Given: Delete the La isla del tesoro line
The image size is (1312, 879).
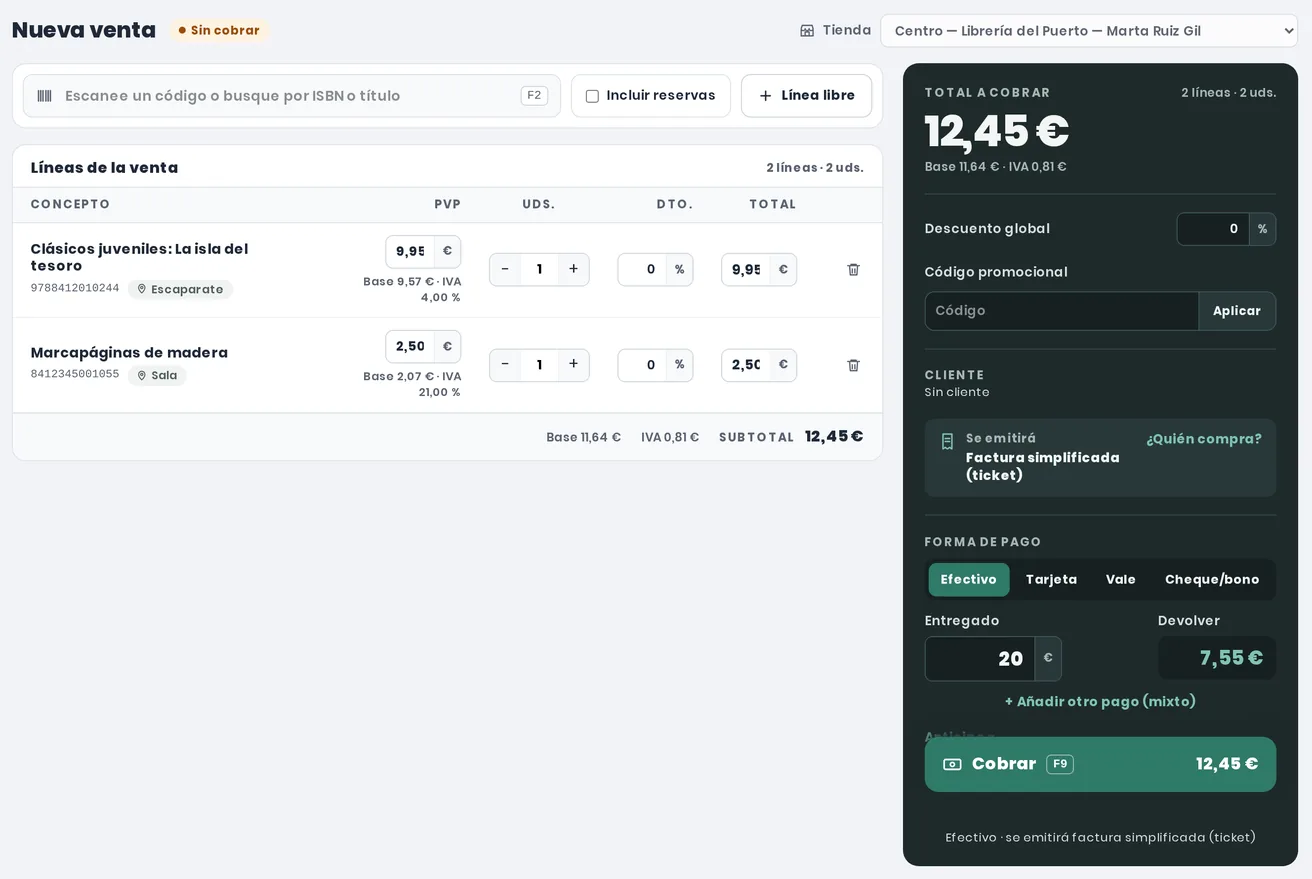Looking at the screenshot, I should coord(853,270).
